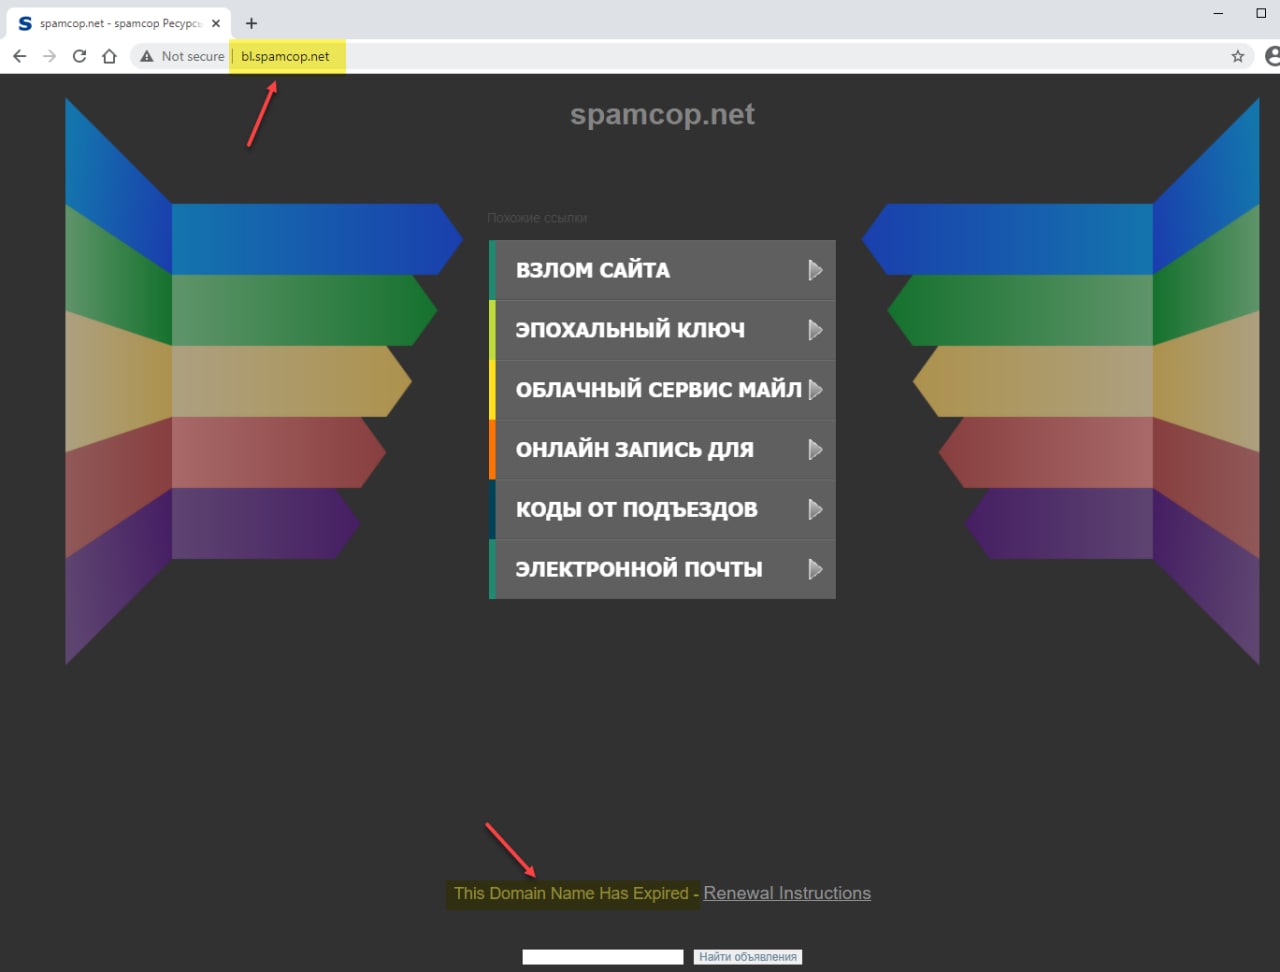
Task: Click the arrow beside ЭПОХАЛЬНЫЙ КЛЮЧ
Action: (815, 330)
